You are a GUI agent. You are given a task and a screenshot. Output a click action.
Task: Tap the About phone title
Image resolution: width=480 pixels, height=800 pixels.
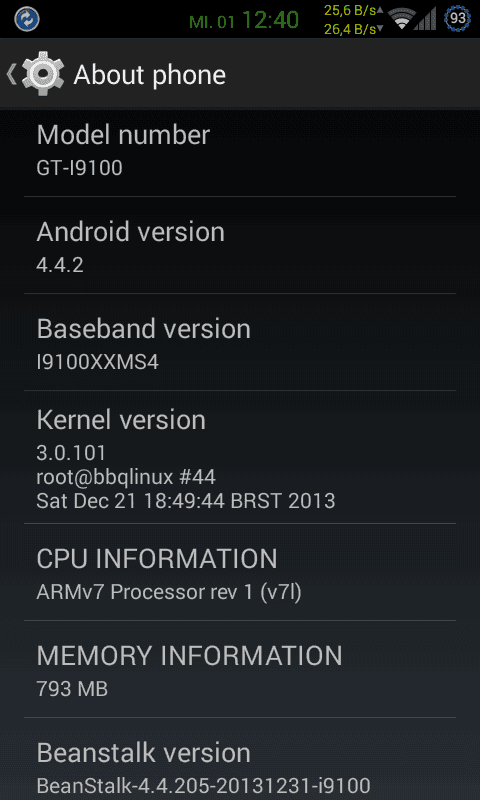coord(149,76)
